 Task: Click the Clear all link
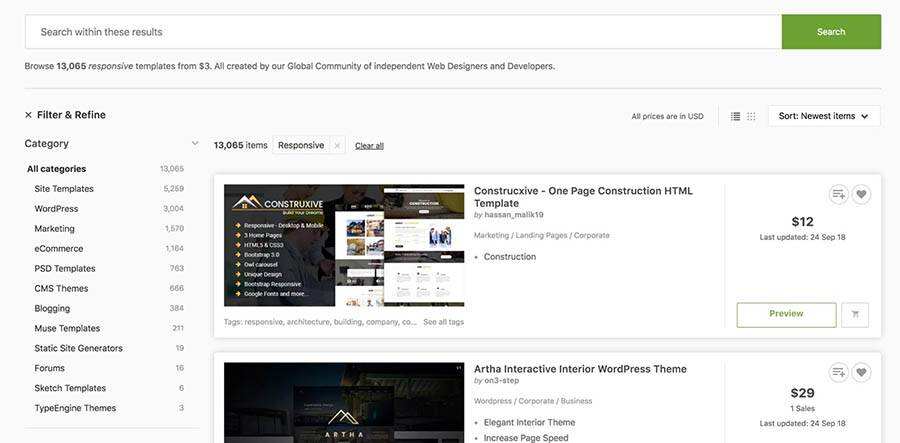click(x=369, y=146)
